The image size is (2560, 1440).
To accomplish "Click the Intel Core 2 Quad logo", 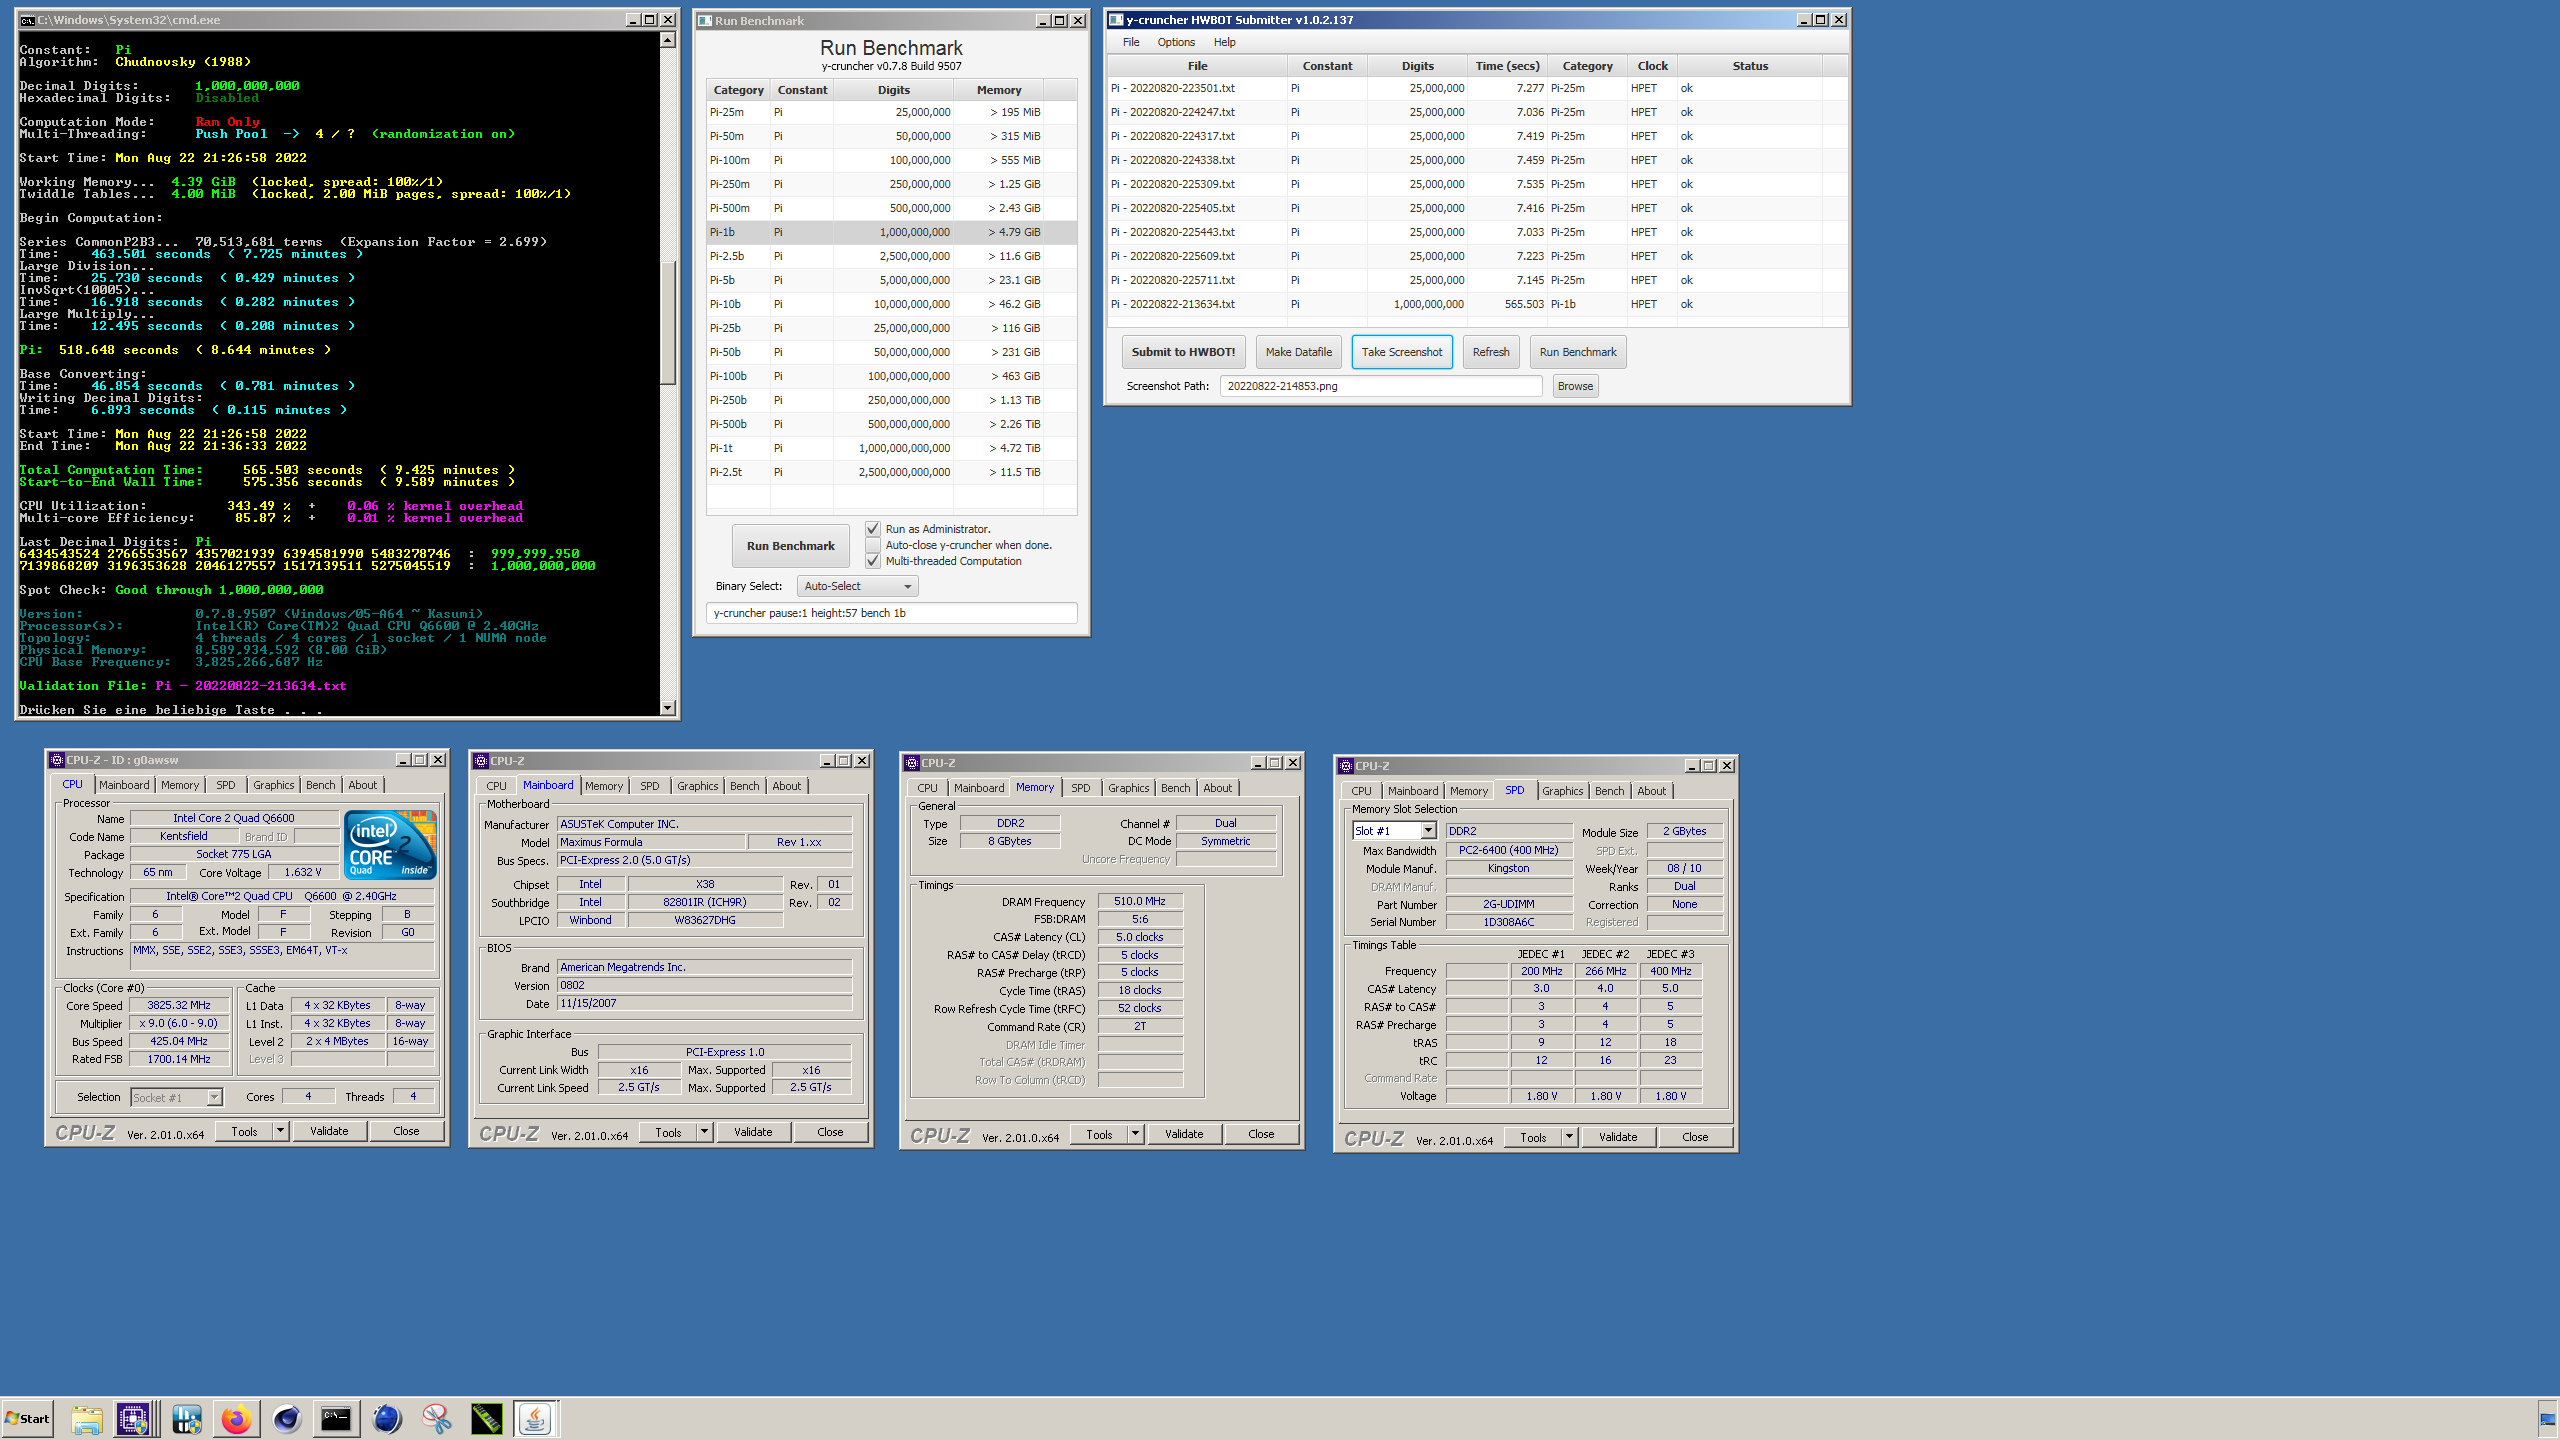I will 390,845.
